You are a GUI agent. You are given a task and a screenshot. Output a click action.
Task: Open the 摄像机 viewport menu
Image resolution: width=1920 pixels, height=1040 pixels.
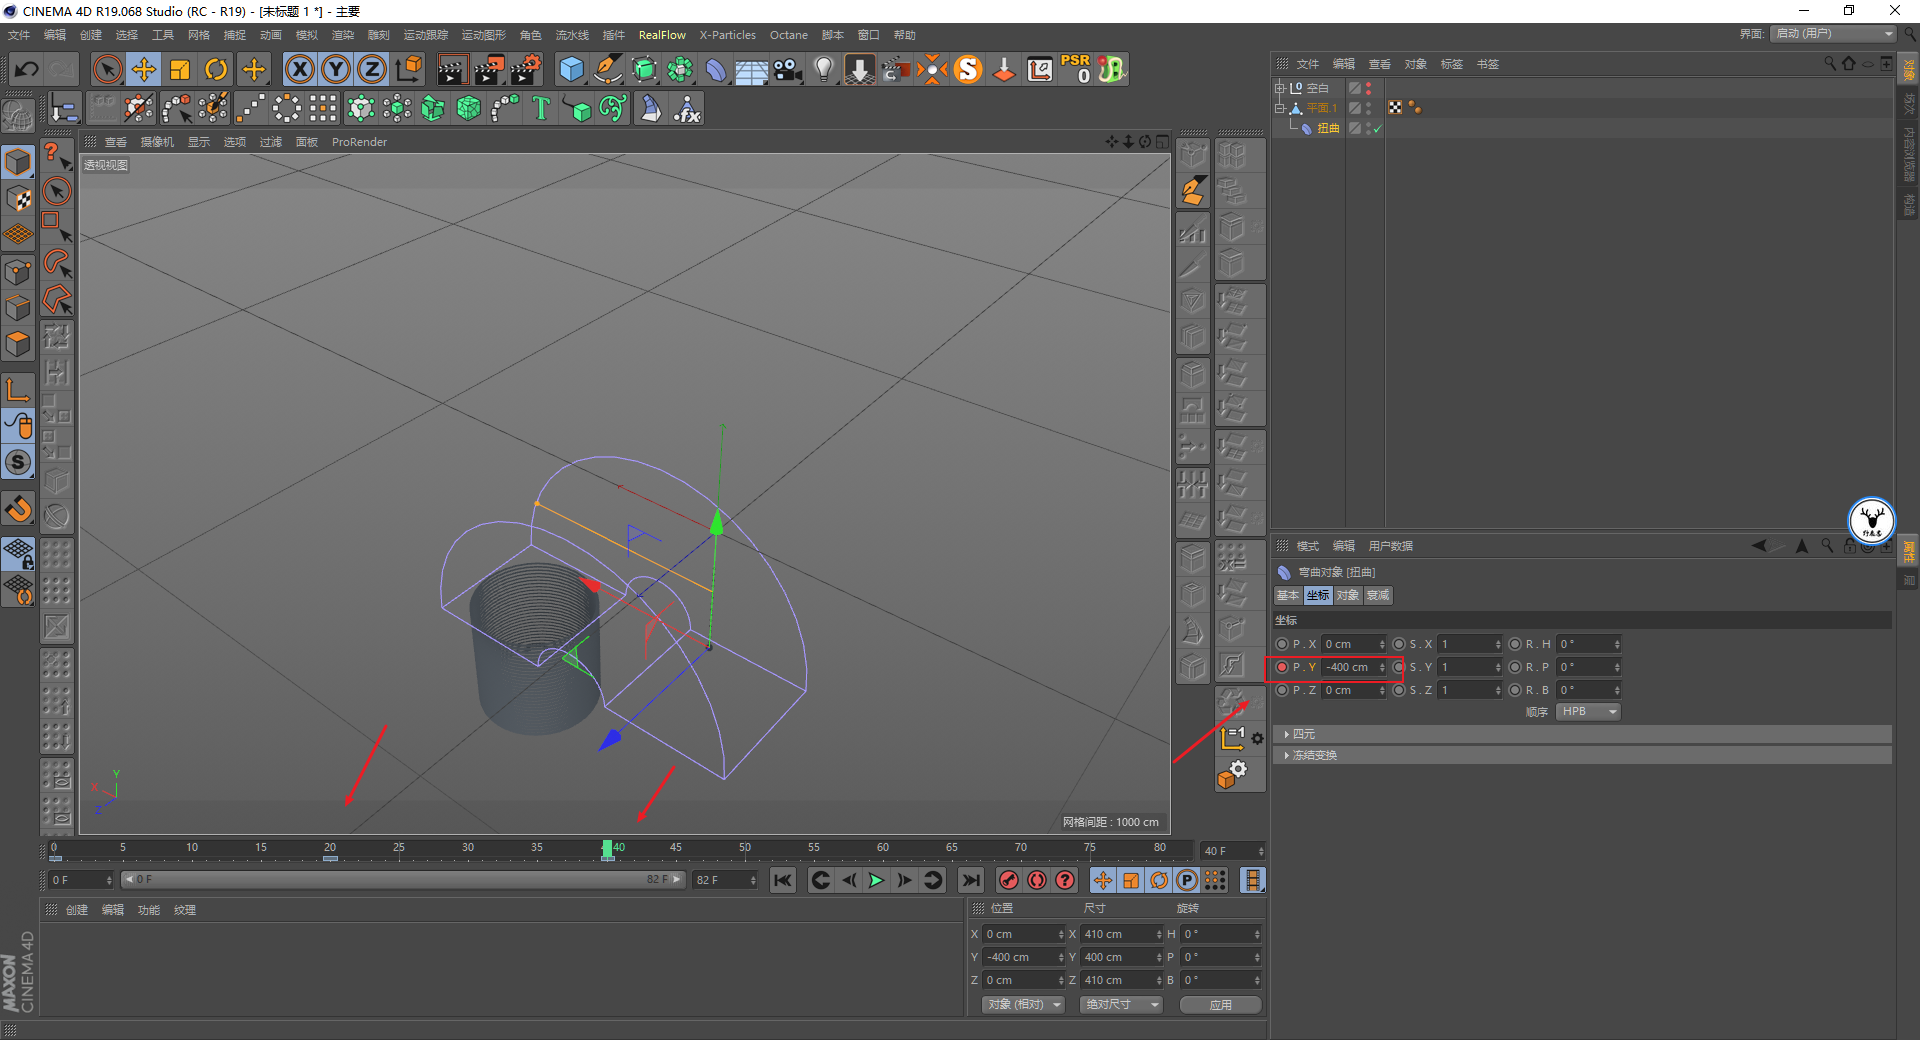(x=157, y=142)
